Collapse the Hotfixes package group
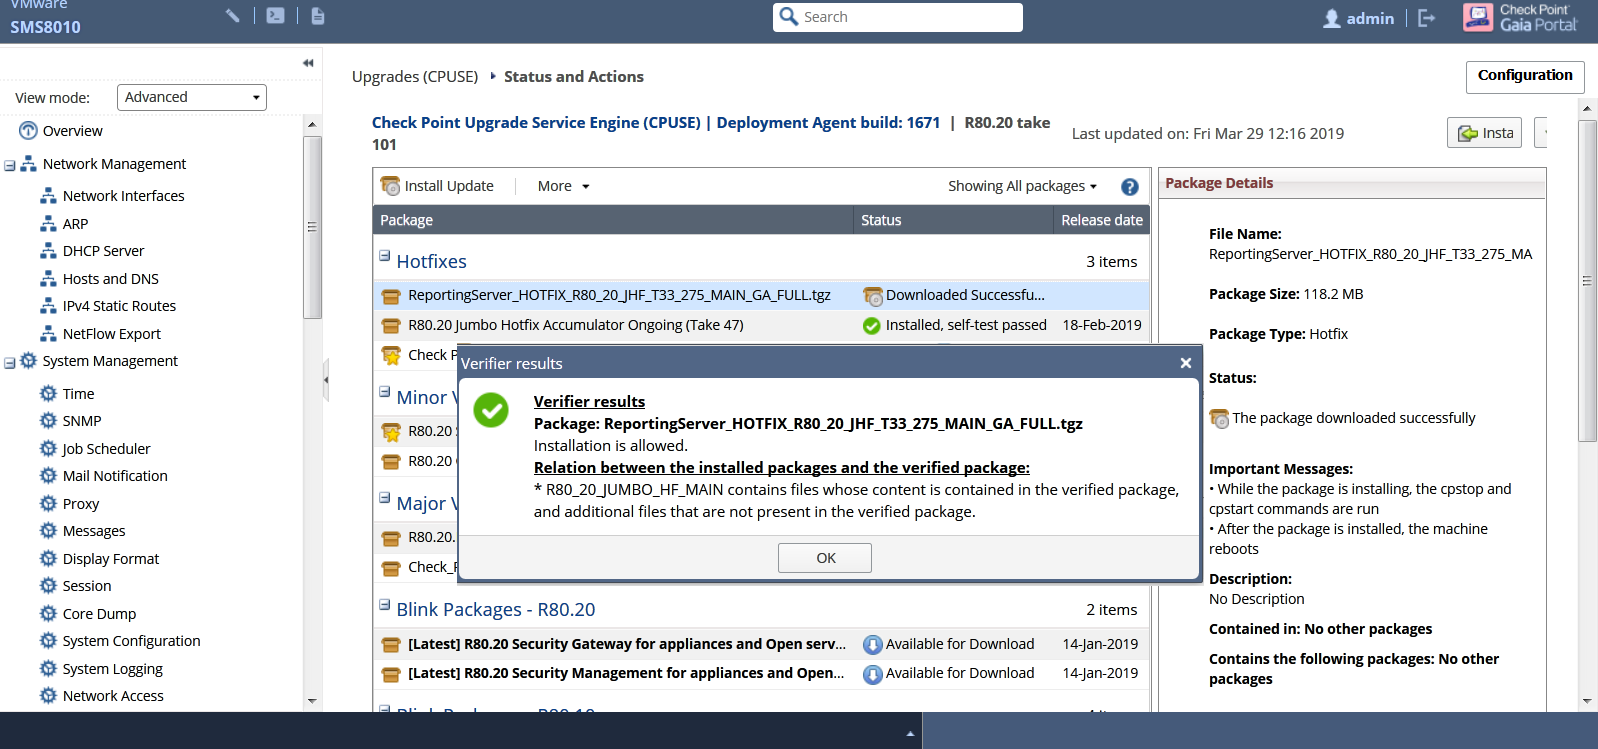This screenshot has height=749, width=1598. point(384,256)
